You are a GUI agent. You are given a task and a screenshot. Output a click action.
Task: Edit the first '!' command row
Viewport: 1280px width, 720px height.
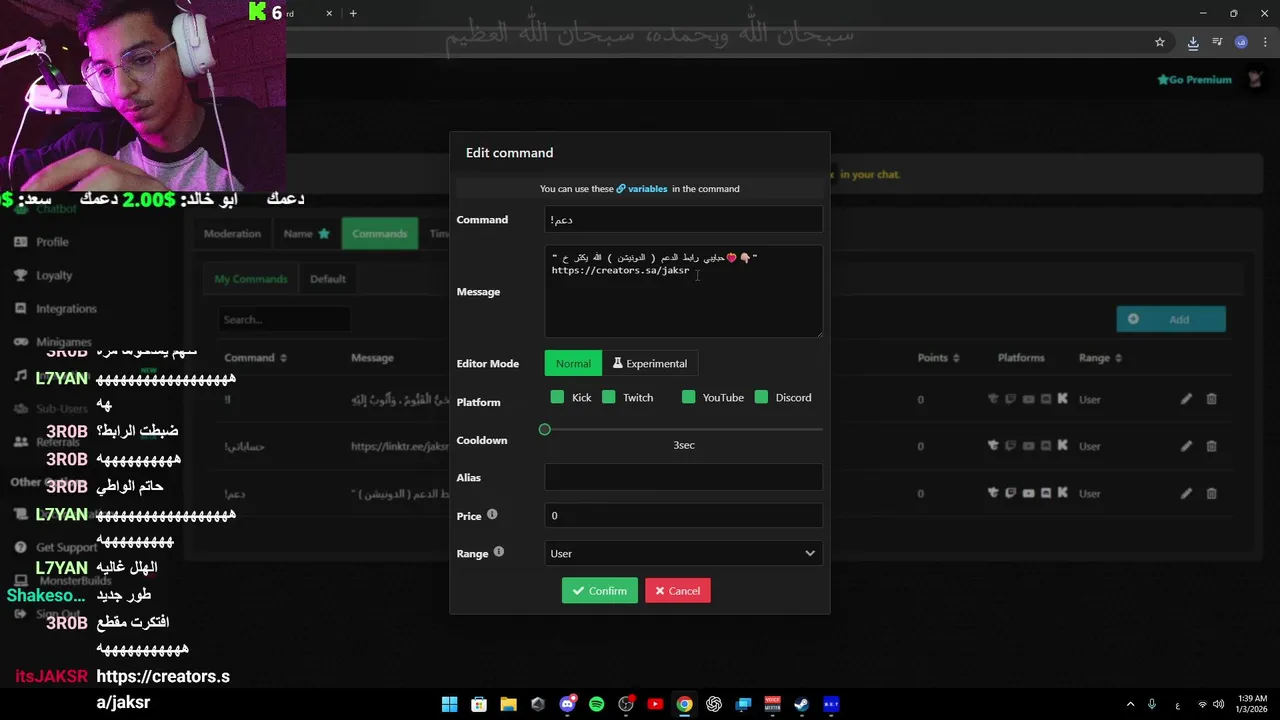(1186, 399)
